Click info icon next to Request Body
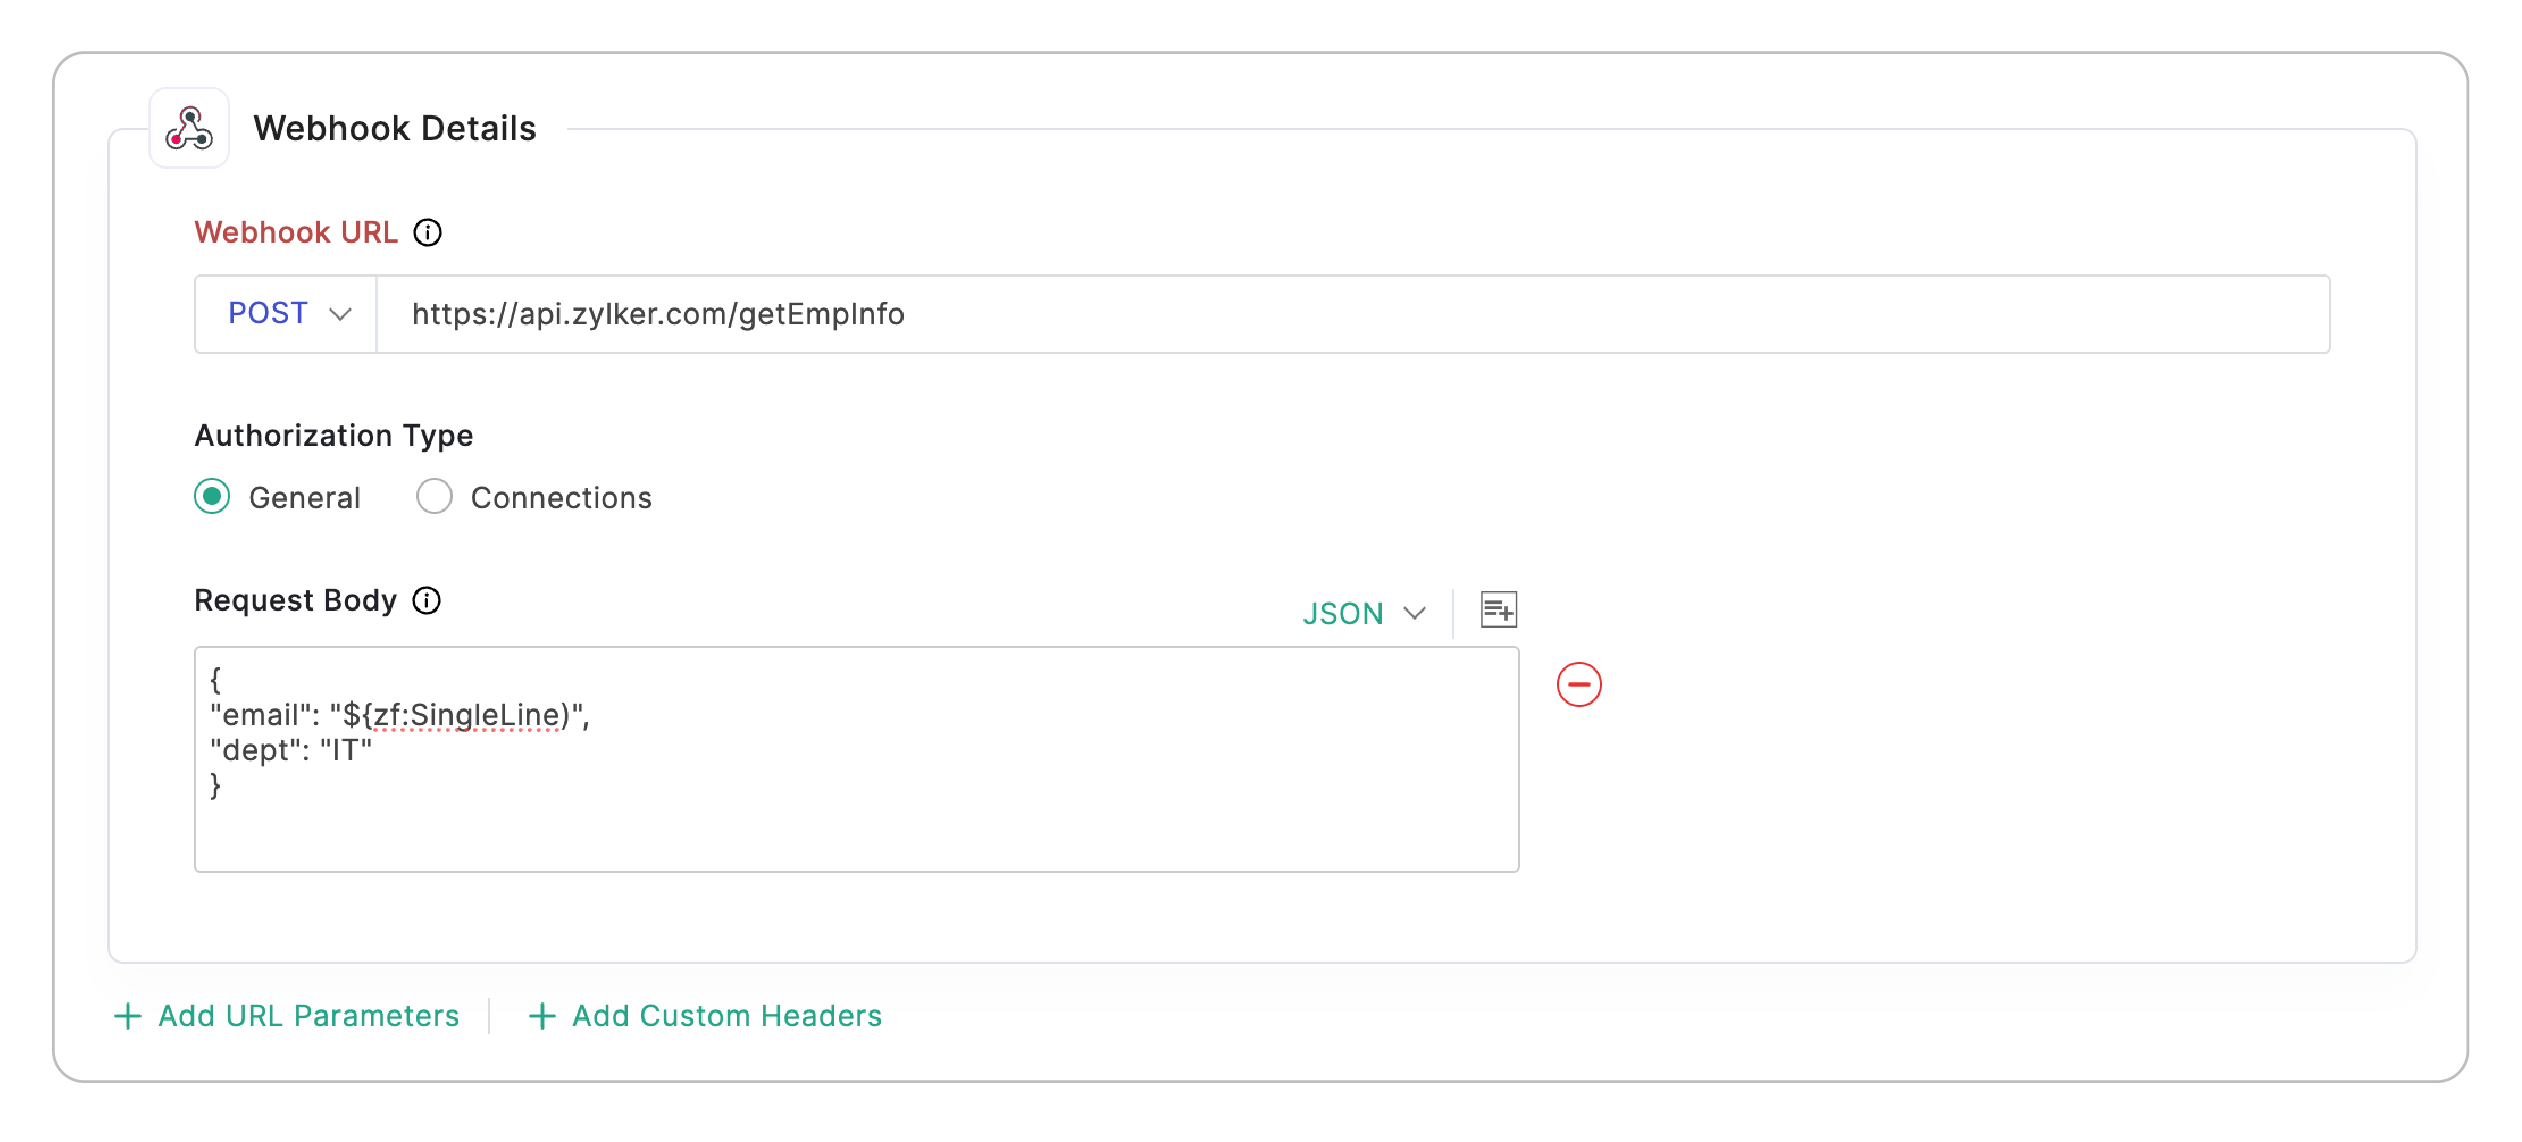The width and height of the screenshot is (2522, 1142). coord(427,600)
